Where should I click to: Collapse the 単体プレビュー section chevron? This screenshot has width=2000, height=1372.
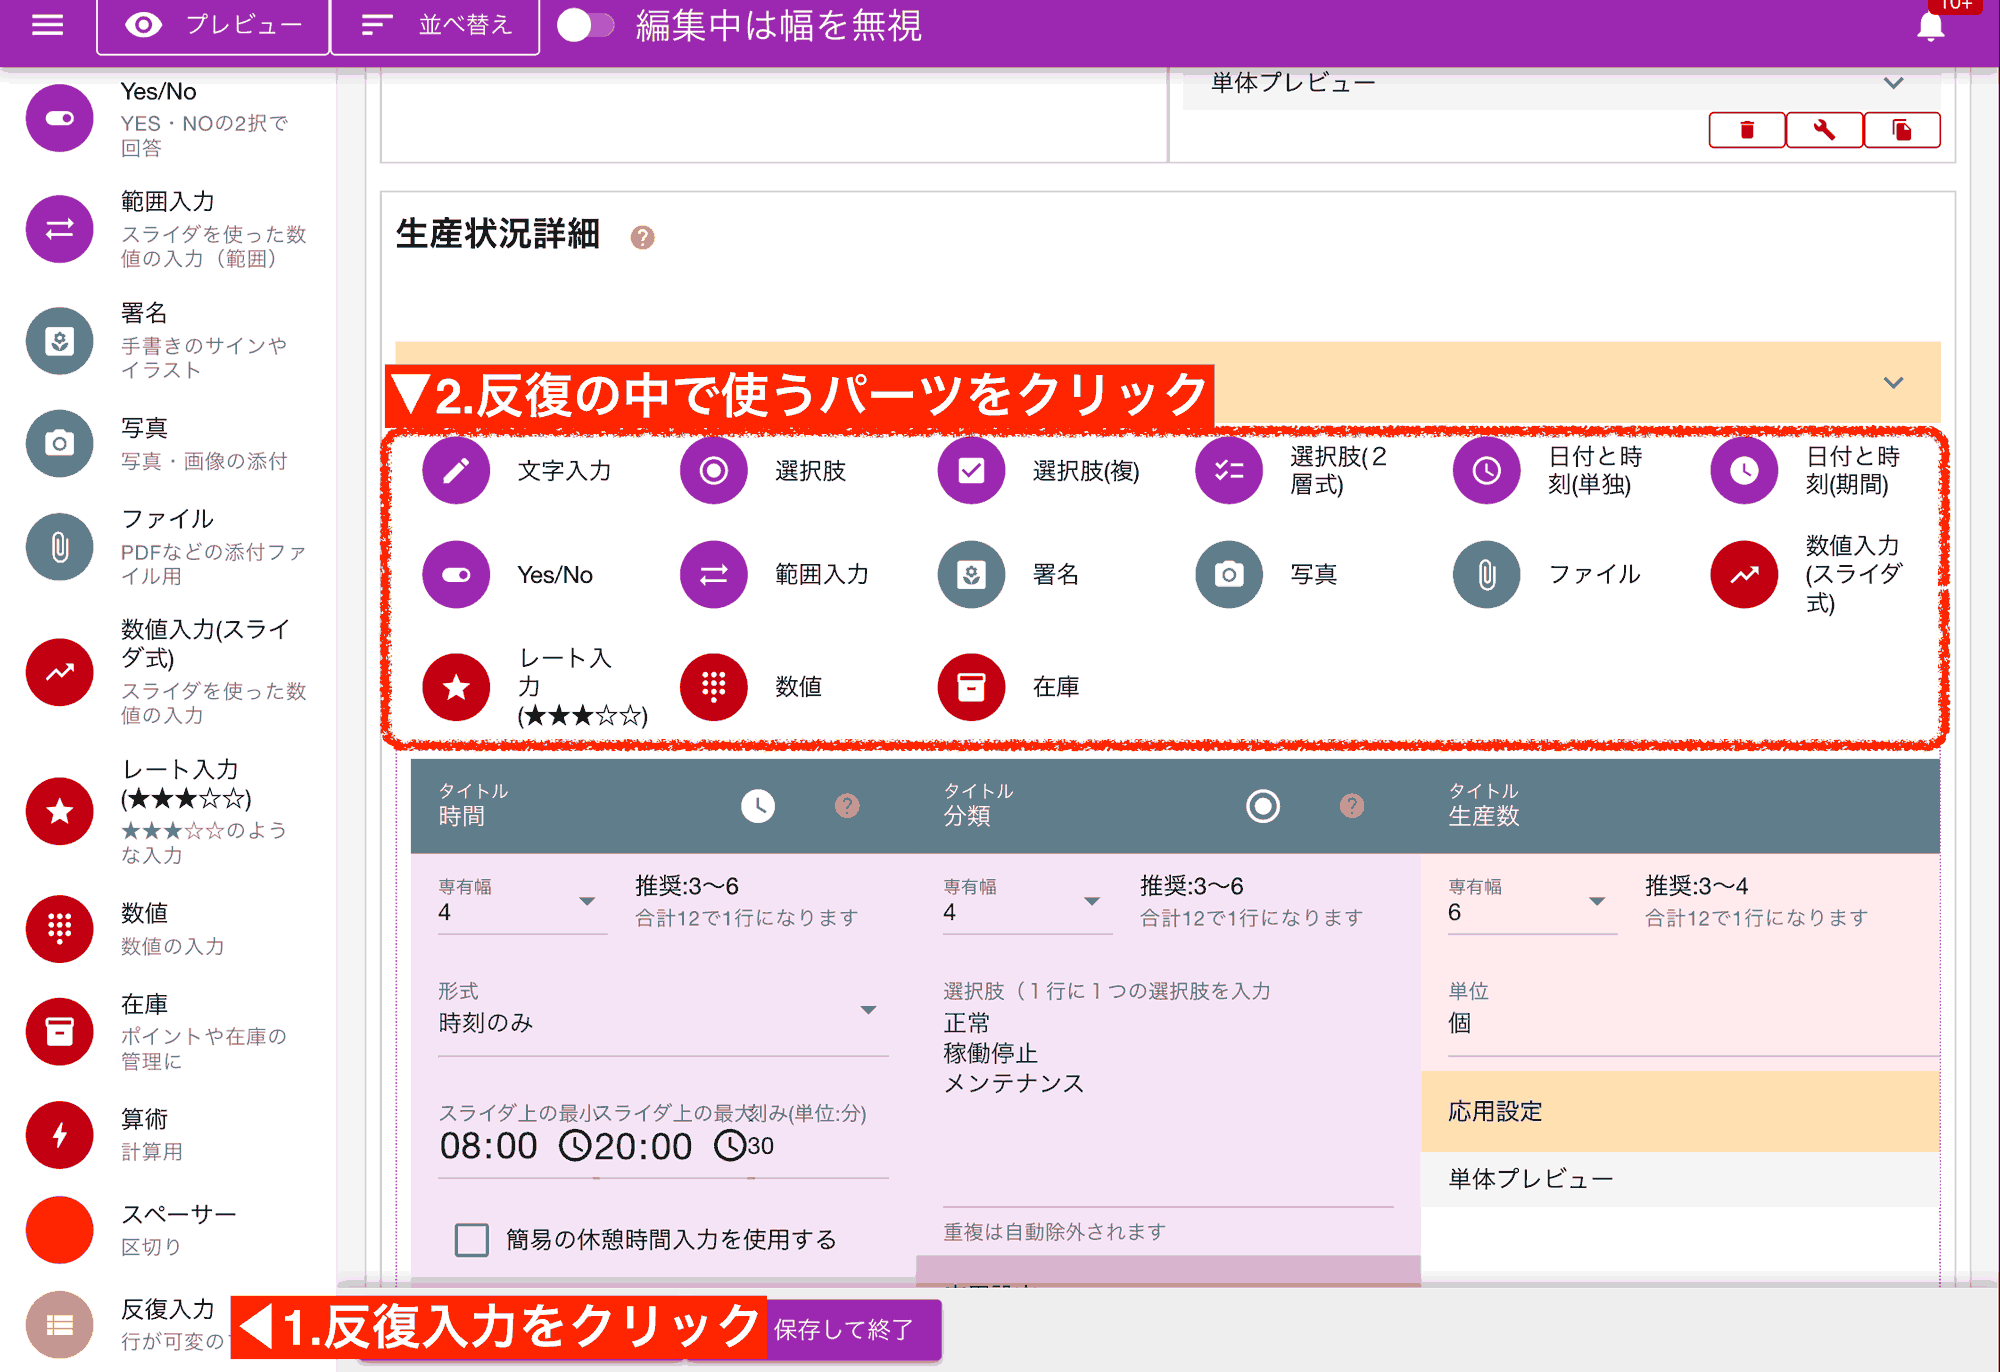coord(1892,83)
